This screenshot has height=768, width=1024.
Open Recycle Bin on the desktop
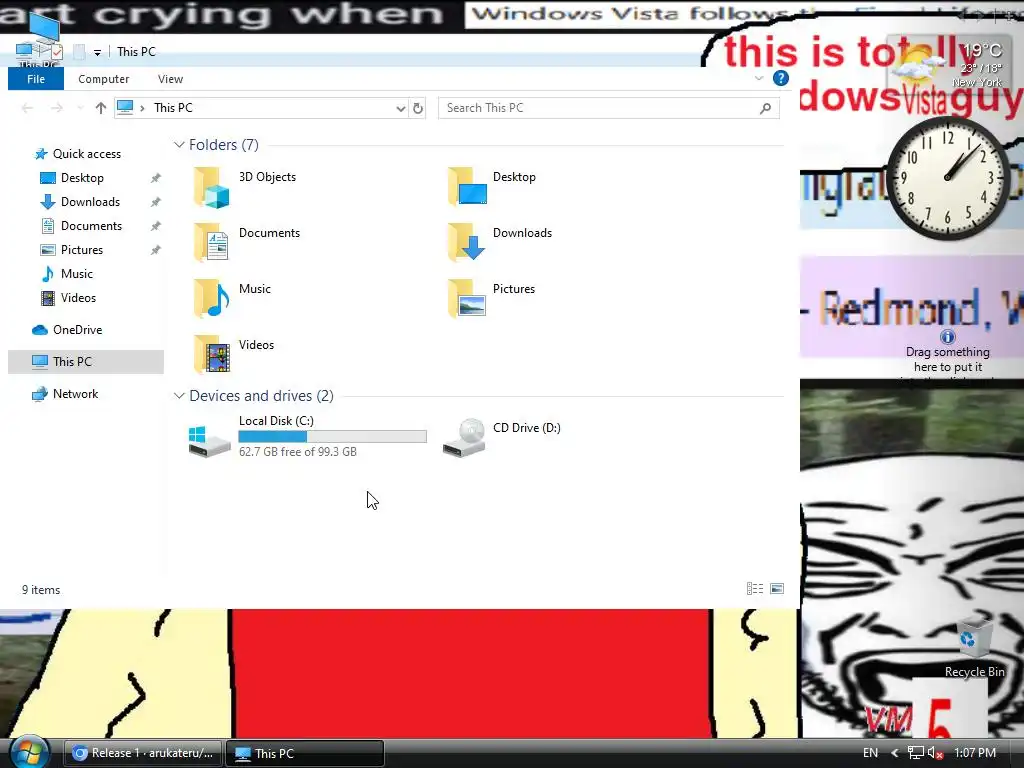pyautogui.click(x=974, y=648)
